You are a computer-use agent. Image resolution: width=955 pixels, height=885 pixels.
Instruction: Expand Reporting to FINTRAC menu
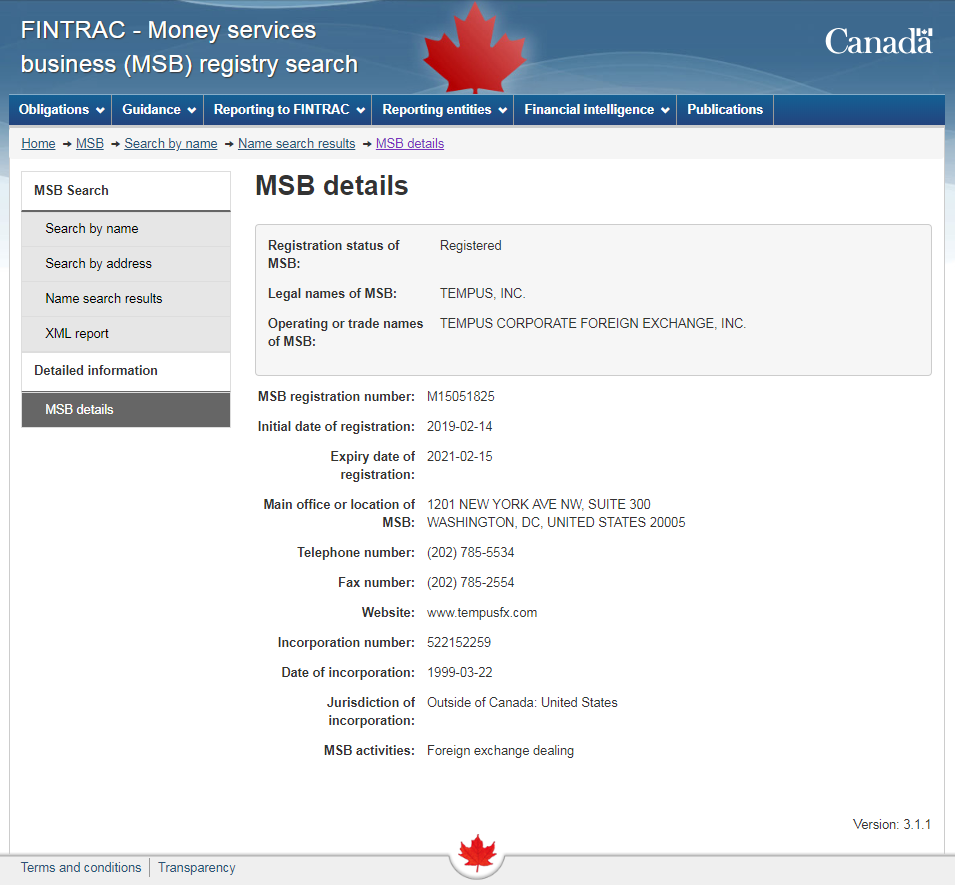click(x=288, y=110)
